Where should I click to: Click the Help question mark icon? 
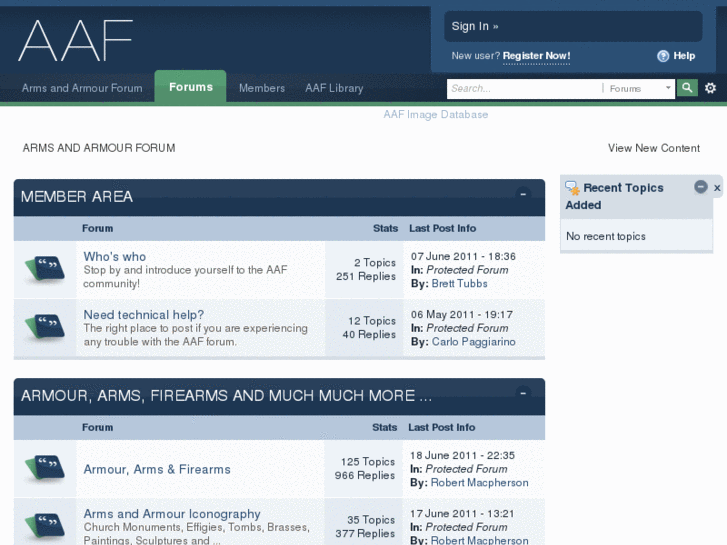663,56
